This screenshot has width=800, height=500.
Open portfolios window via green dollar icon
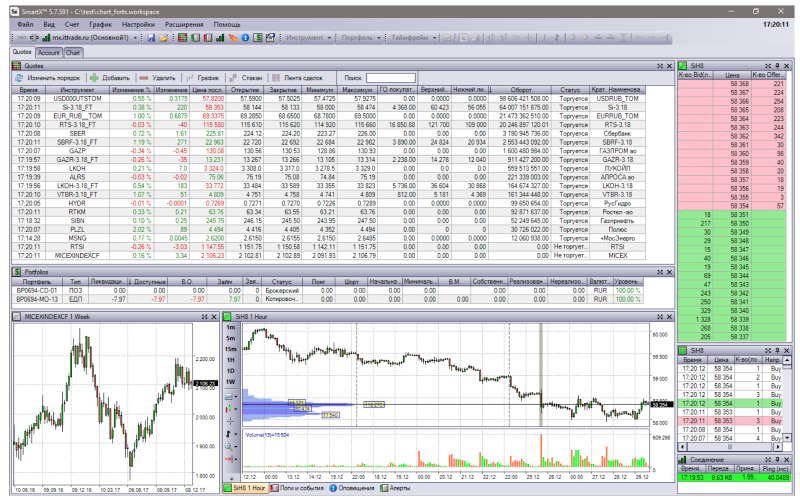click(x=258, y=38)
